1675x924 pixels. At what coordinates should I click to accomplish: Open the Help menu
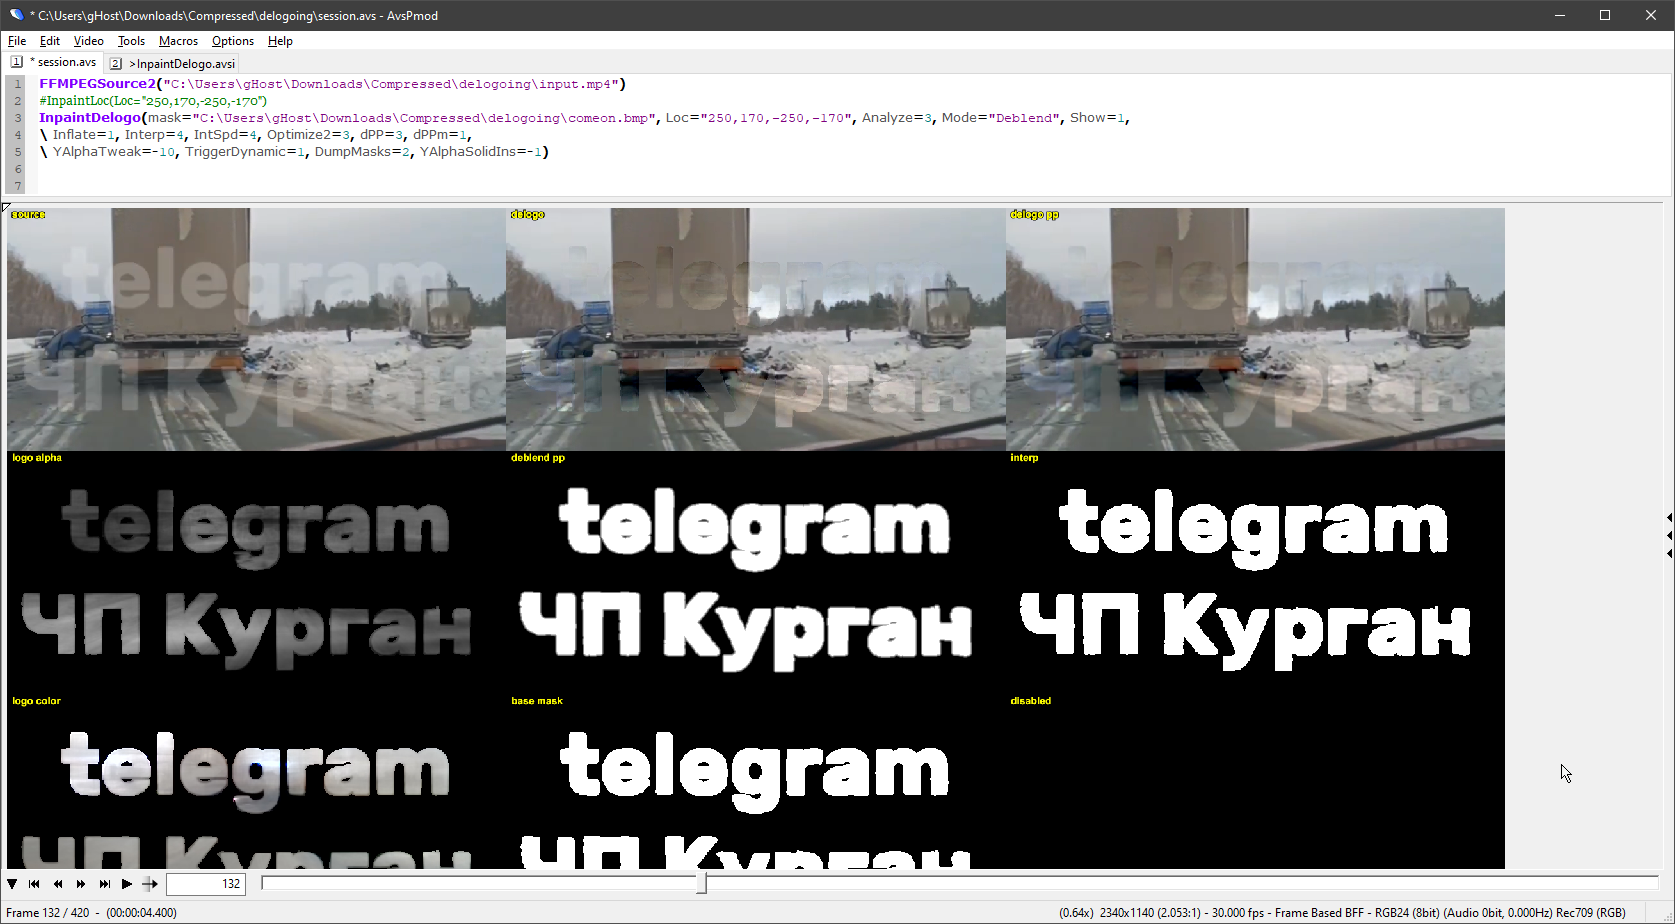point(280,41)
